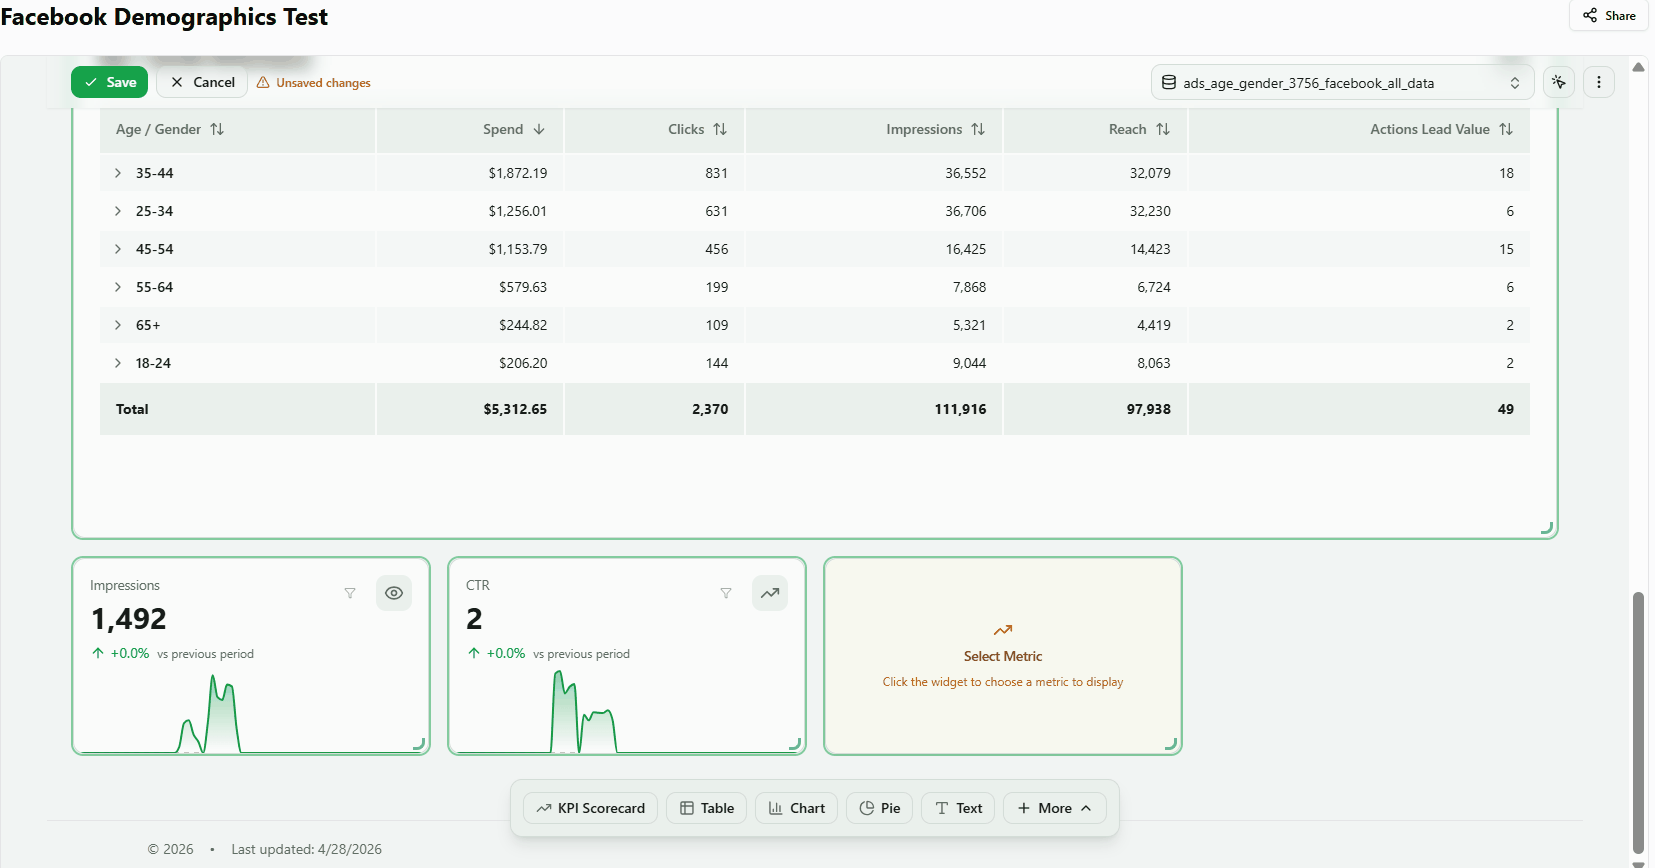Expand the 65+ age group row
1655x868 pixels.
[118, 325]
